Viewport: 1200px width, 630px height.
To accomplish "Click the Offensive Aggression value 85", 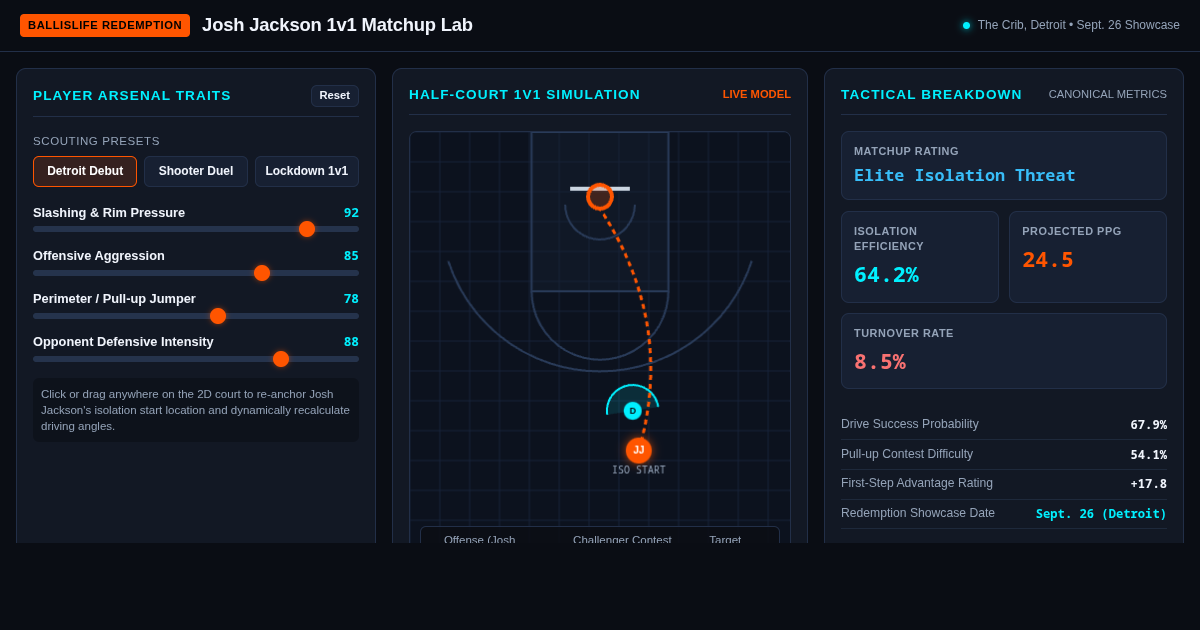I will click(x=351, y=256).
